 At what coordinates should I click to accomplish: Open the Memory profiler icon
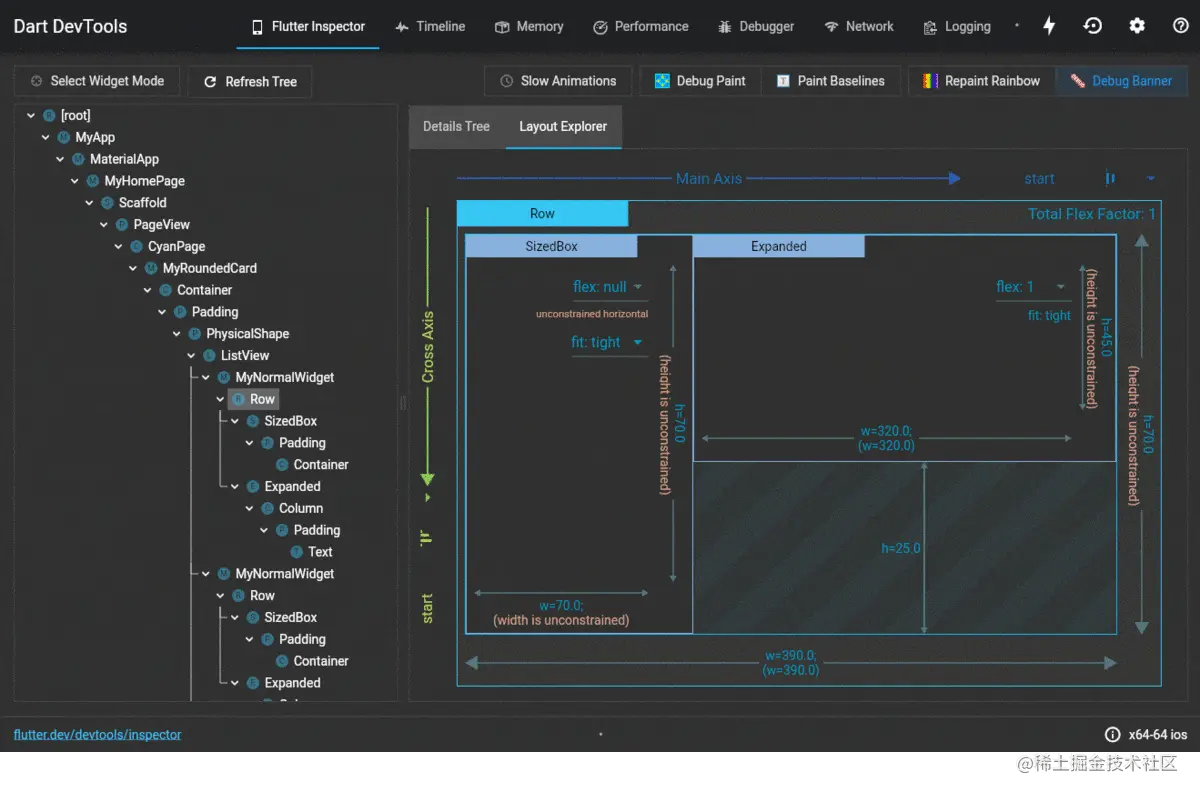pos(502,26)
